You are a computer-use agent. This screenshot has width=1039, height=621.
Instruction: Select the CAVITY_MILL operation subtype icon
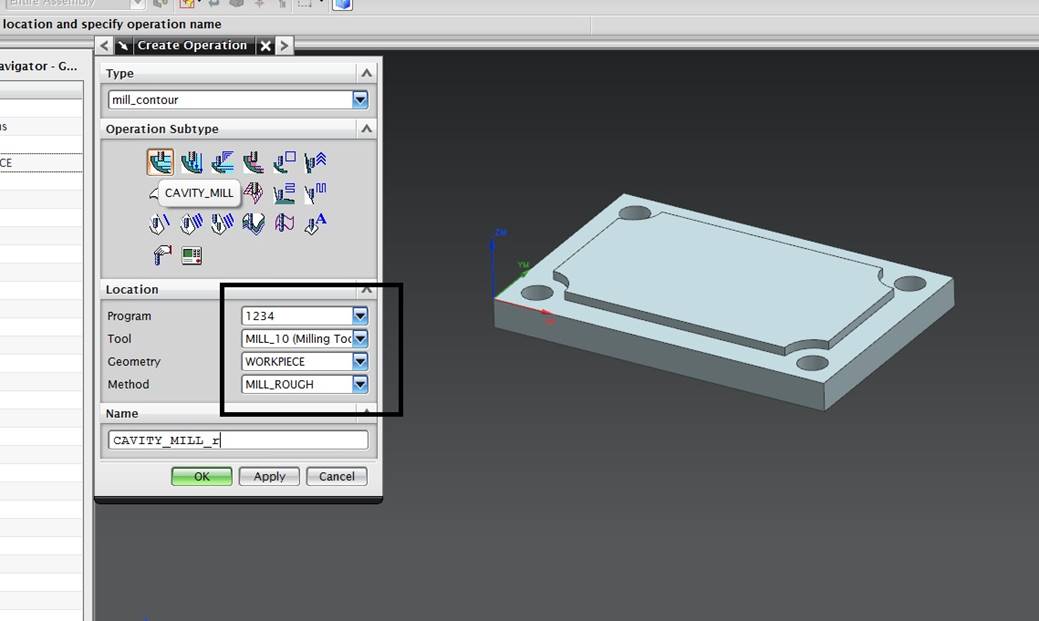coord(160,162)
